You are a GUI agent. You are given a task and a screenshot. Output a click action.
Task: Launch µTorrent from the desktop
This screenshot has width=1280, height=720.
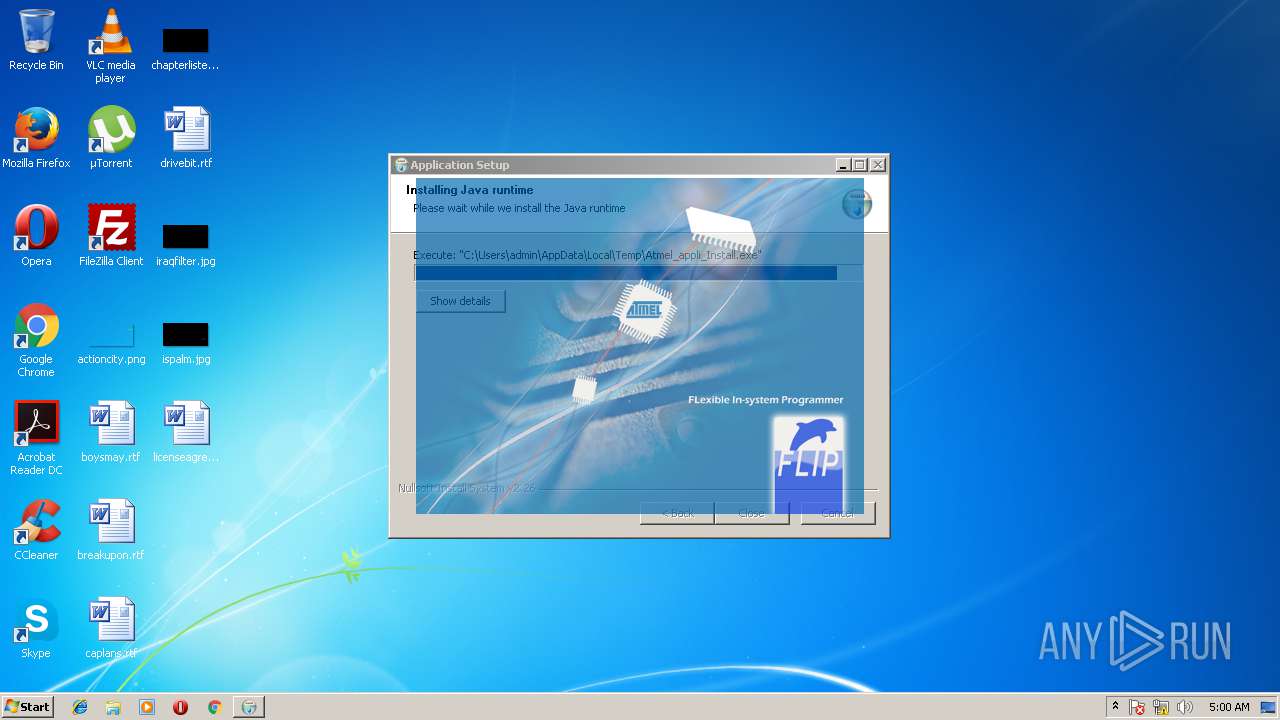111,138
